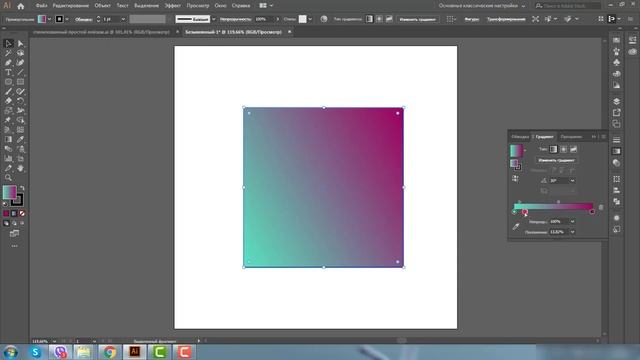Select the Eraser tool
640x360 pixels.
8,101
